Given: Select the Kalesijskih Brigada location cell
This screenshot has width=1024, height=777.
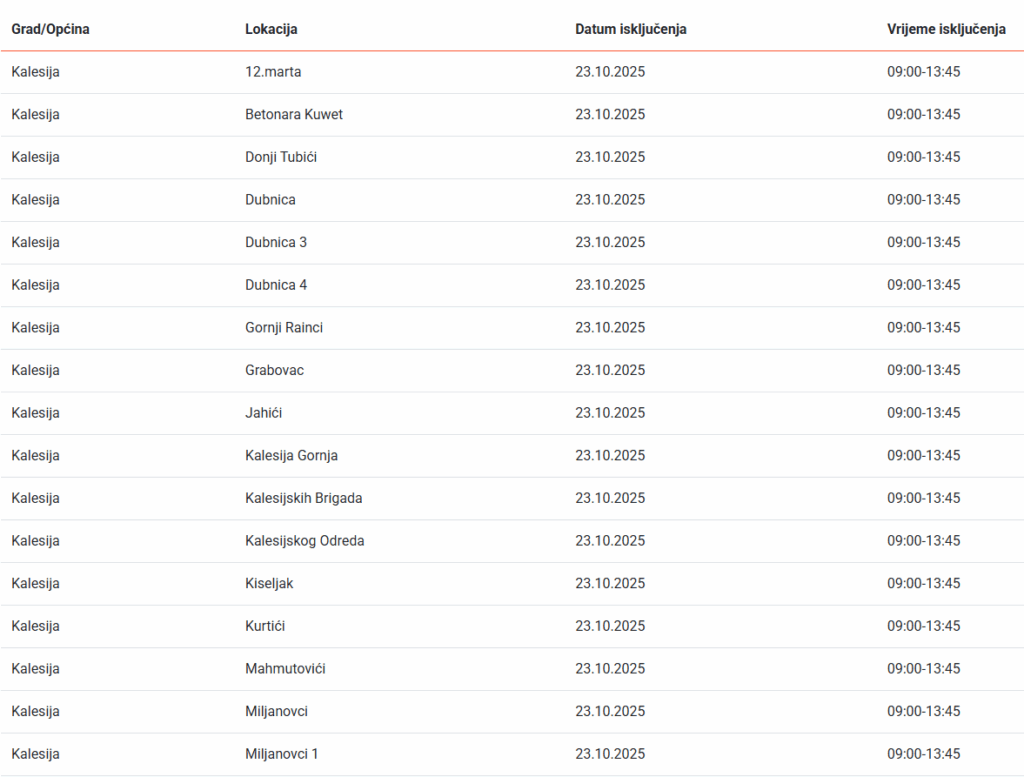Looking at the screenshot, I should coord(303,498).
